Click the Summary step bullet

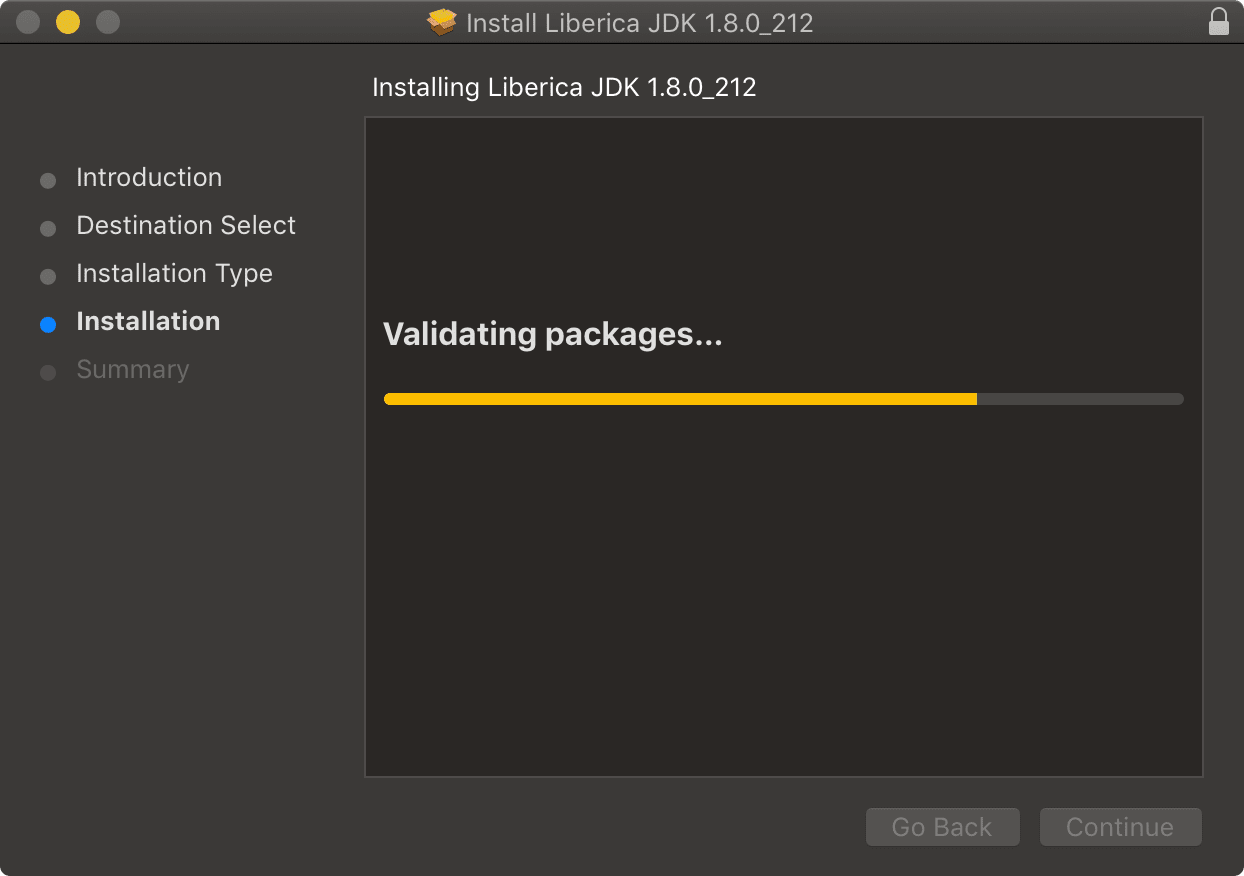(x=48, y=372)
